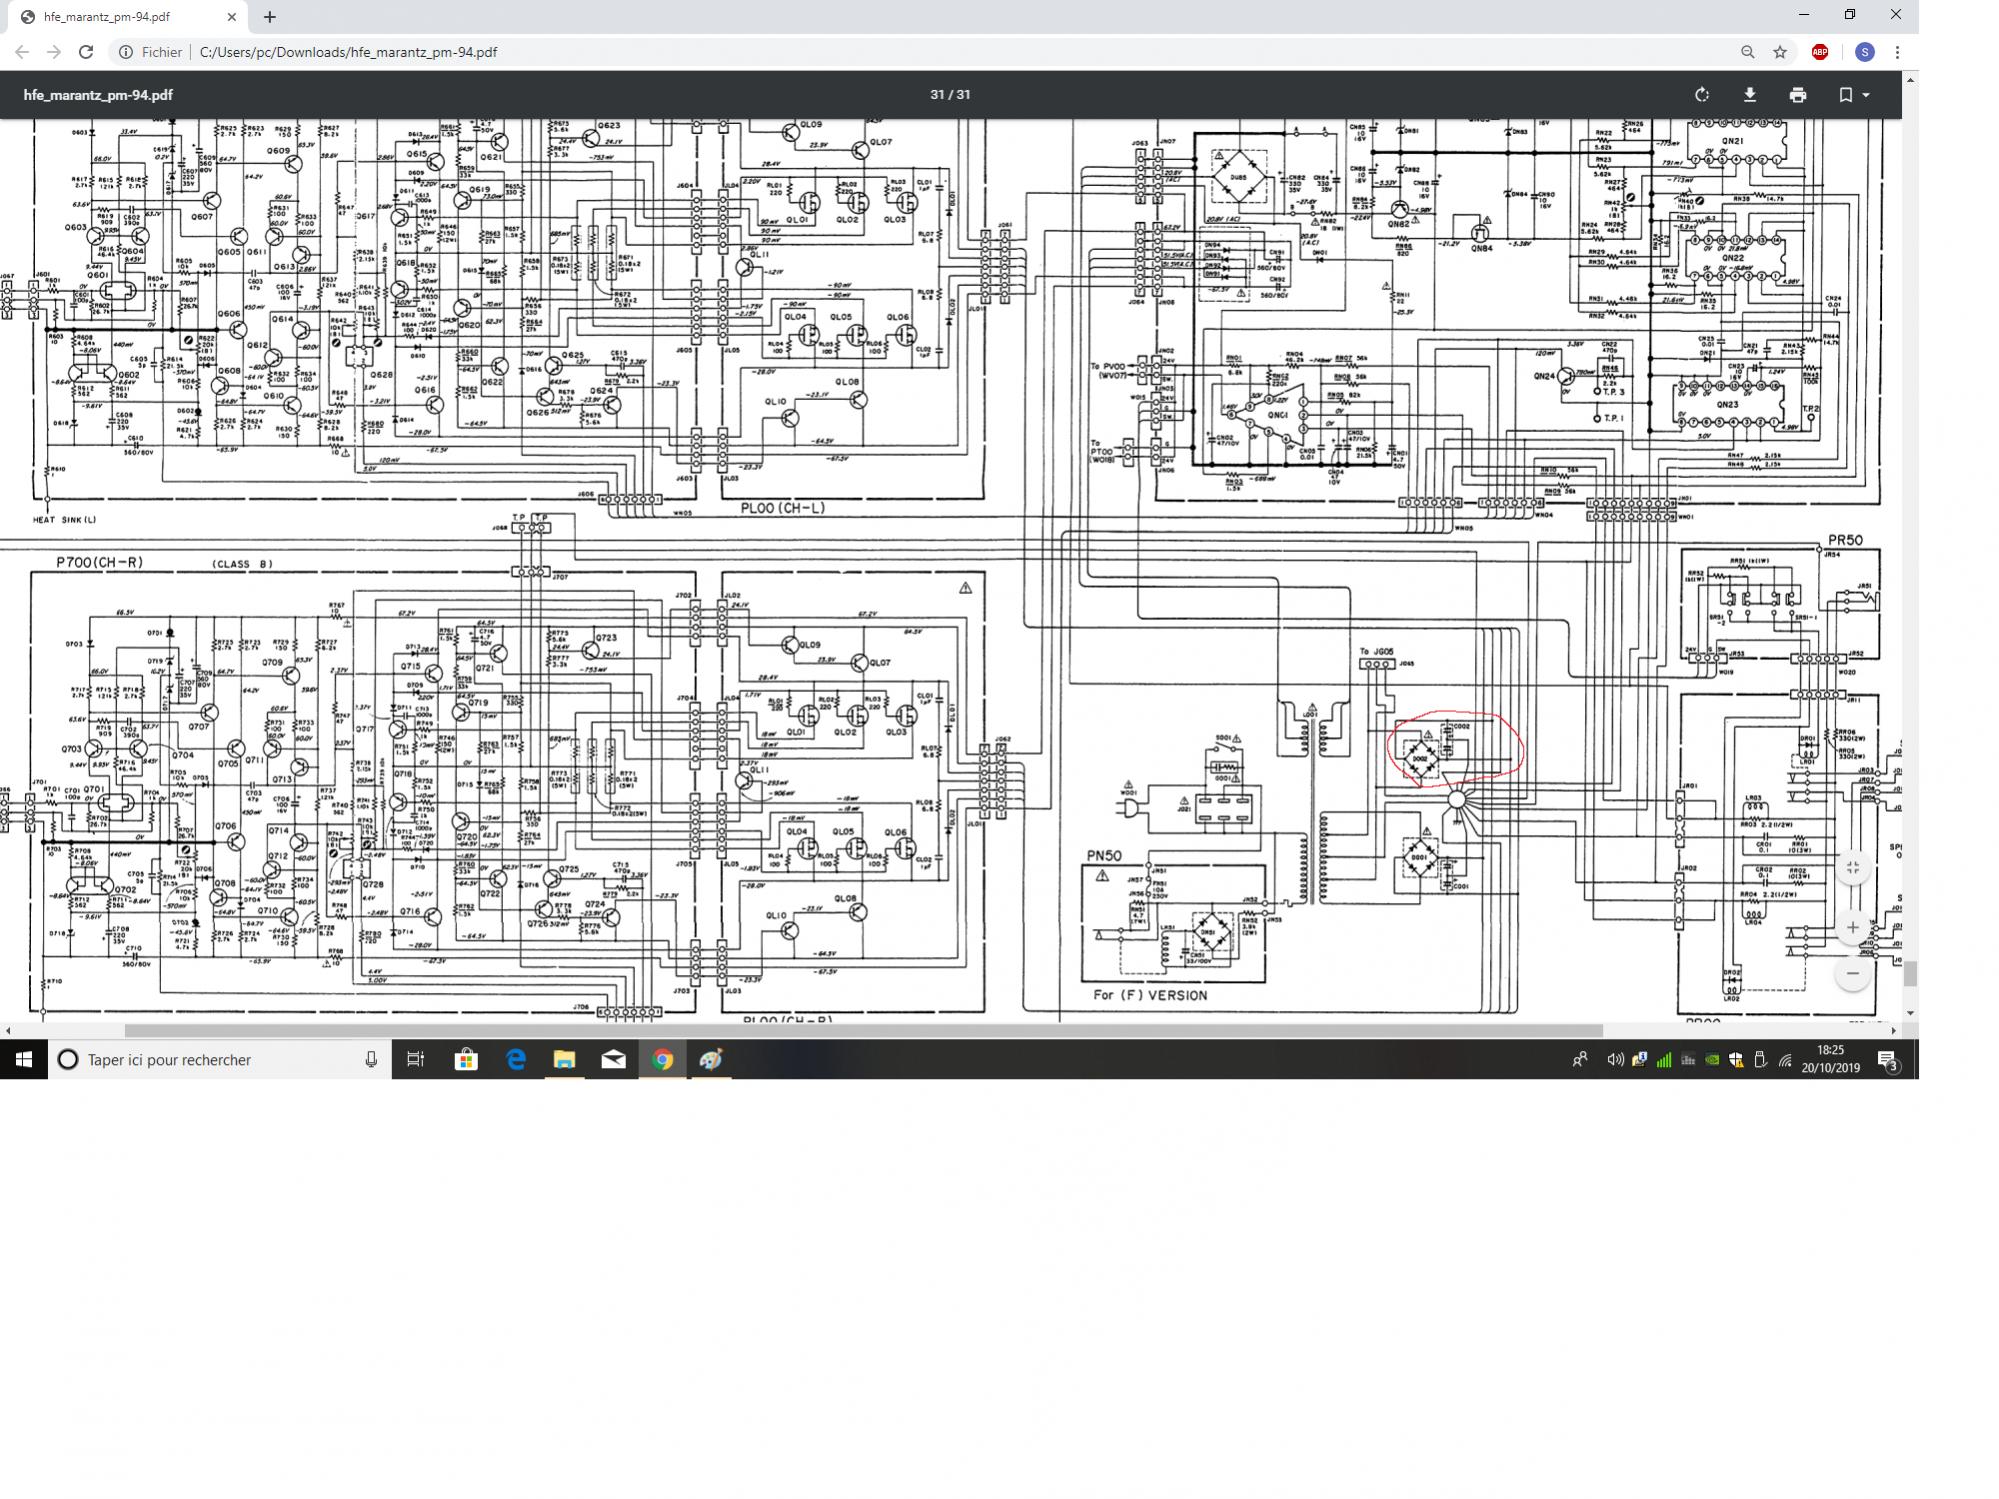Go back to previous page in Chrome
Image resolution: width=1999 pixels, height=1499 pixels.
coord(22,52)
